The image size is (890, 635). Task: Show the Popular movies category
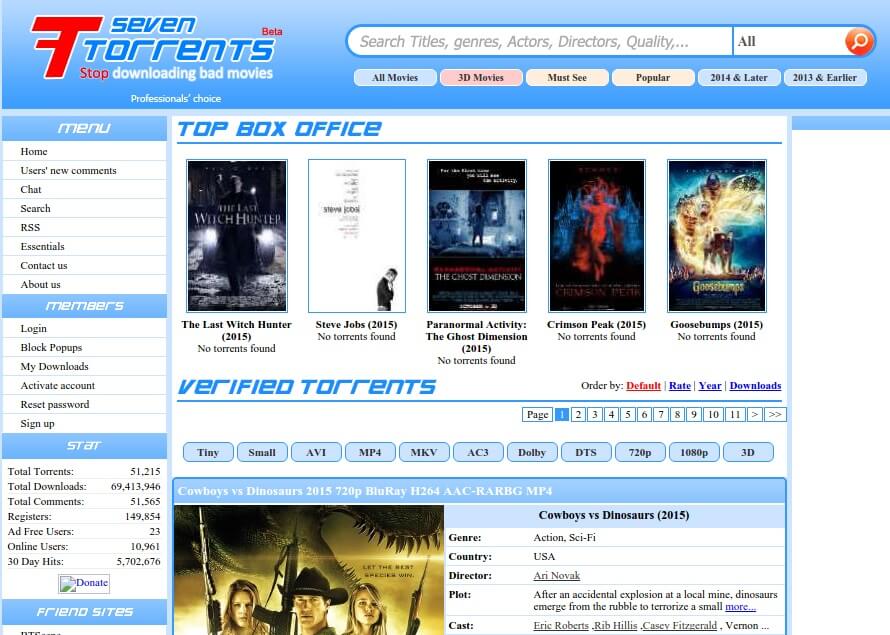653,78
